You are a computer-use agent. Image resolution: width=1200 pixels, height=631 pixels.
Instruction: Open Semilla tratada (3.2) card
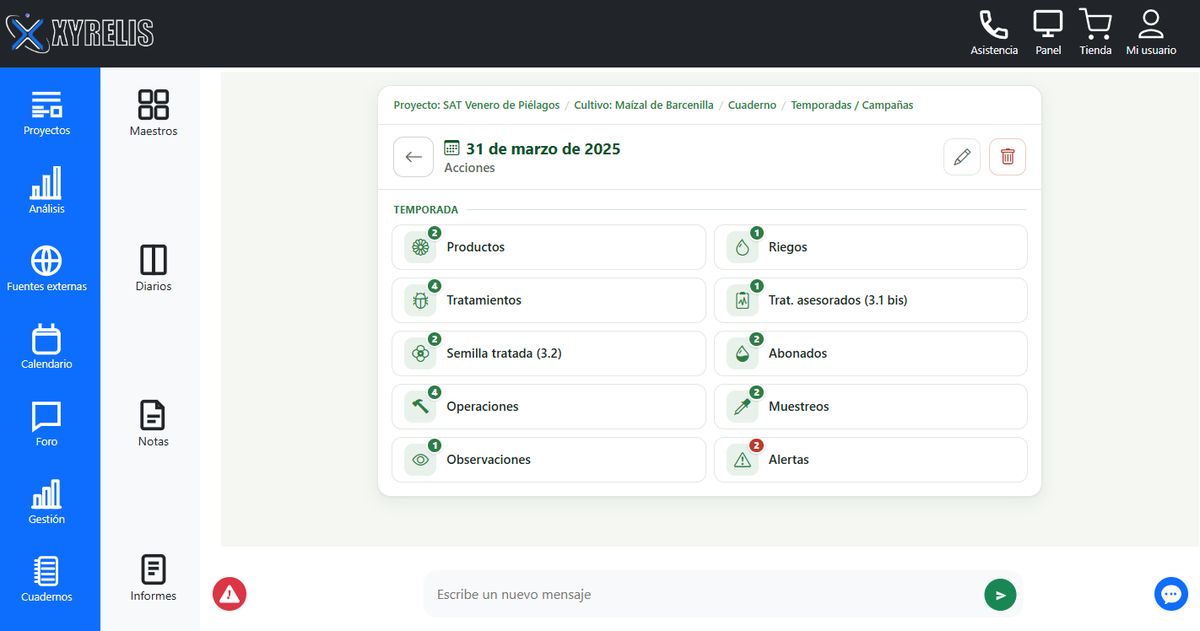(549, 353)
